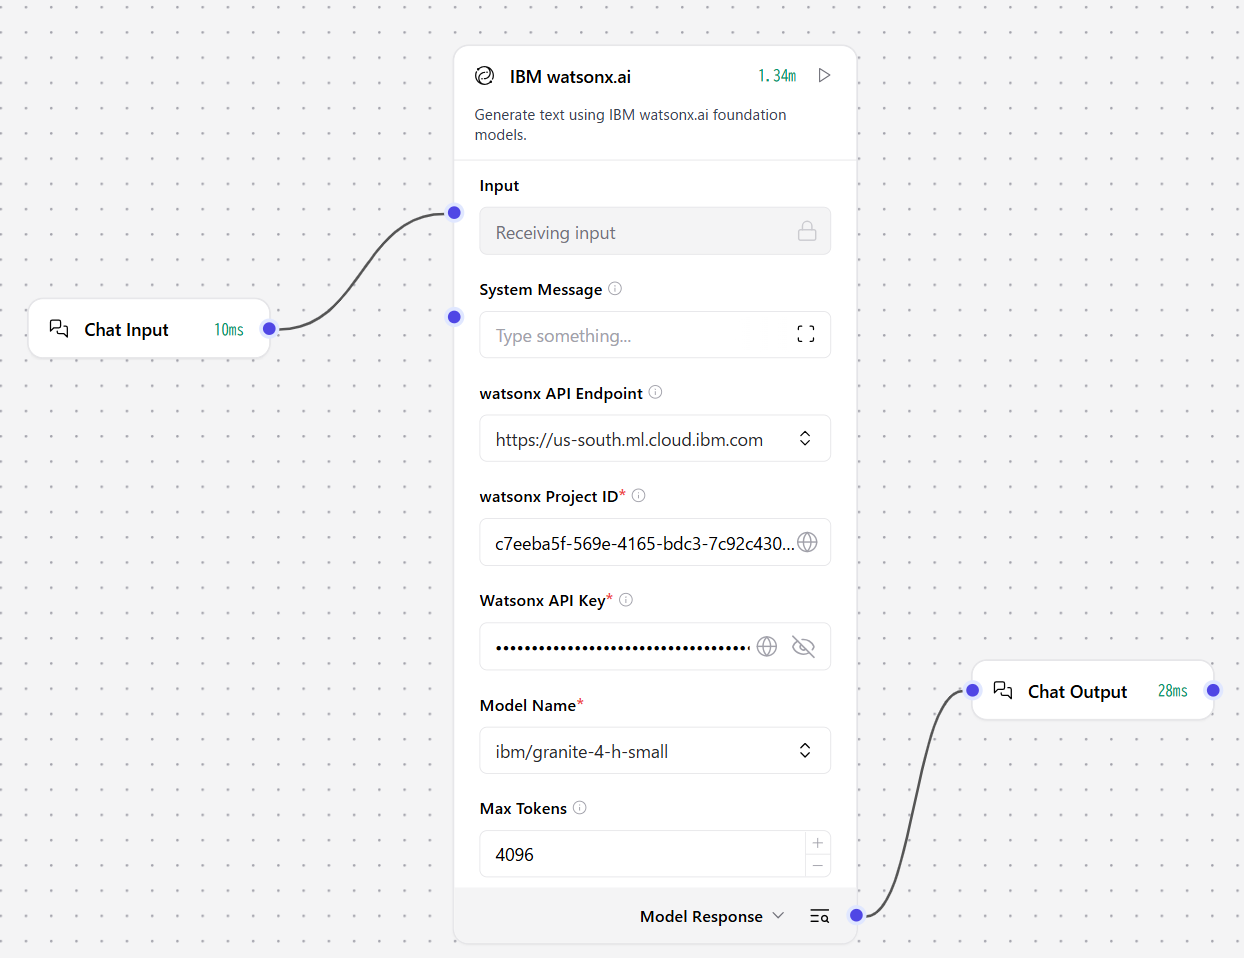This screenshot has height=958, width=1244.
Task: Click the Model Response output port handle
Action: click(857, 915)
